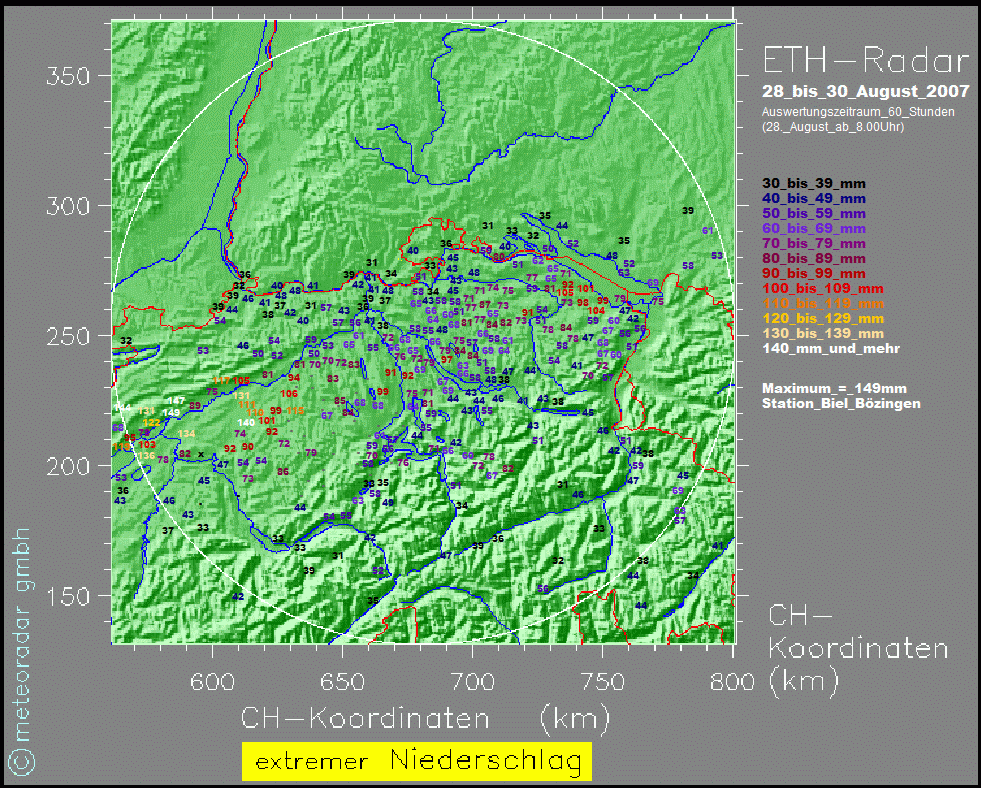Click the yellow 'extremer Niederschlag' banner
The width and height of the screenshot is (981, 788).
[x=417, y=761]
